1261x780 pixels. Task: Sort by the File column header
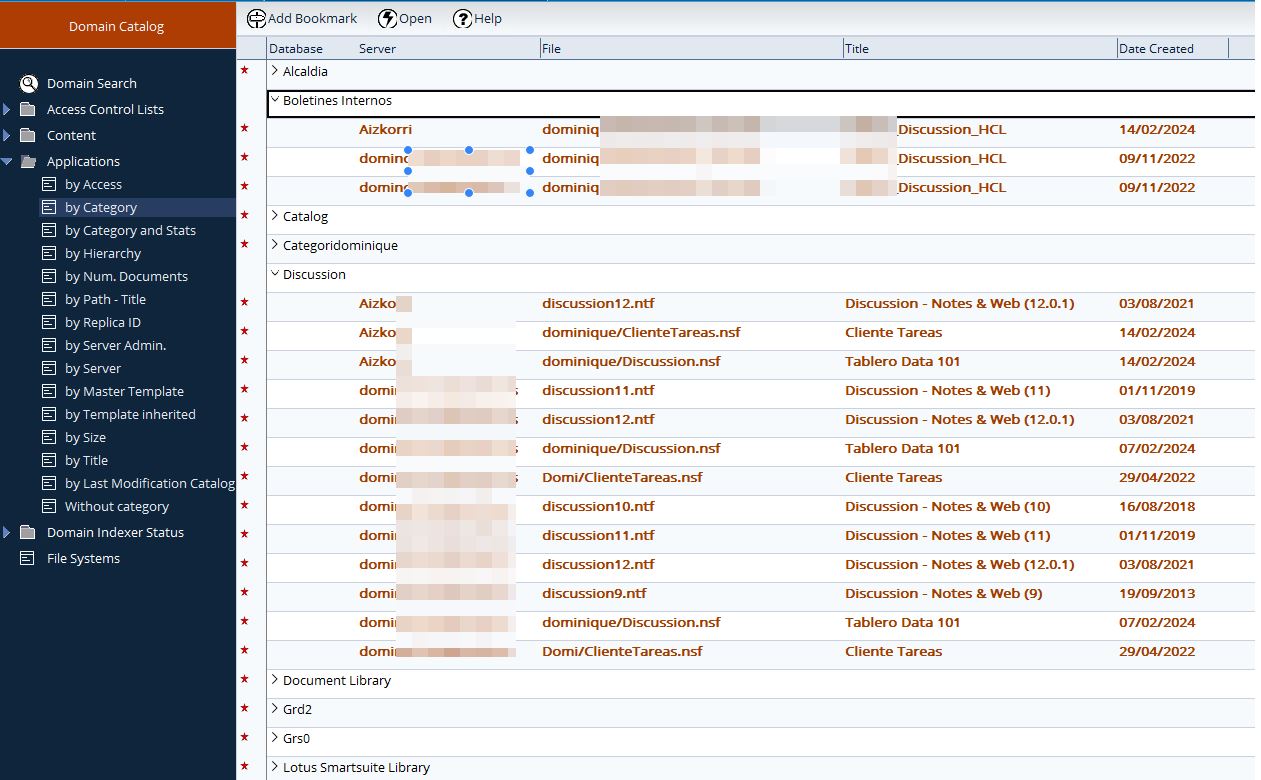[x=551, y=48]
